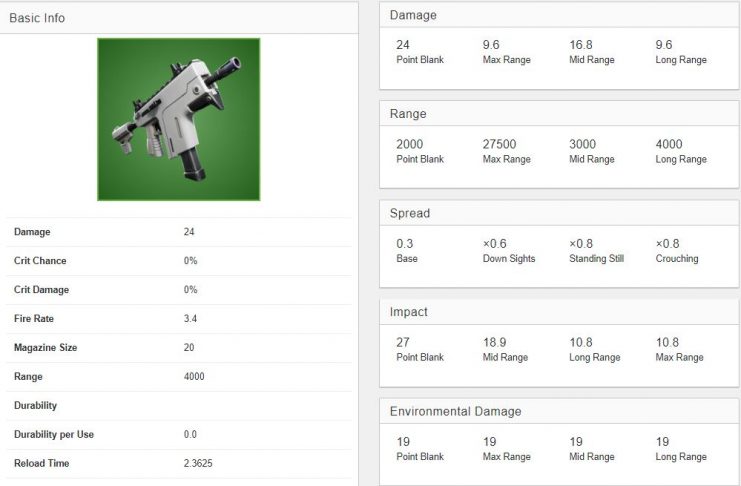
Task: Click Damage panel Max Range value 9.6
Action: [491, 45]
